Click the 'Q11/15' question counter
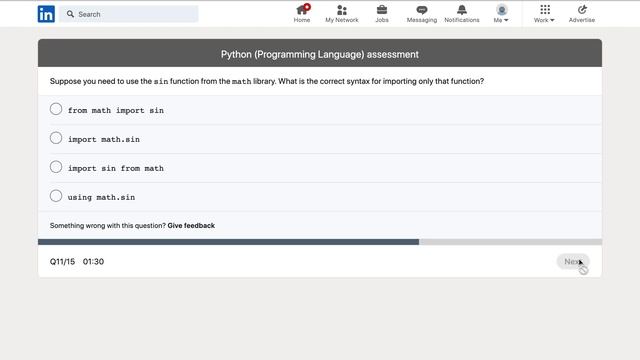 [62, 262]
